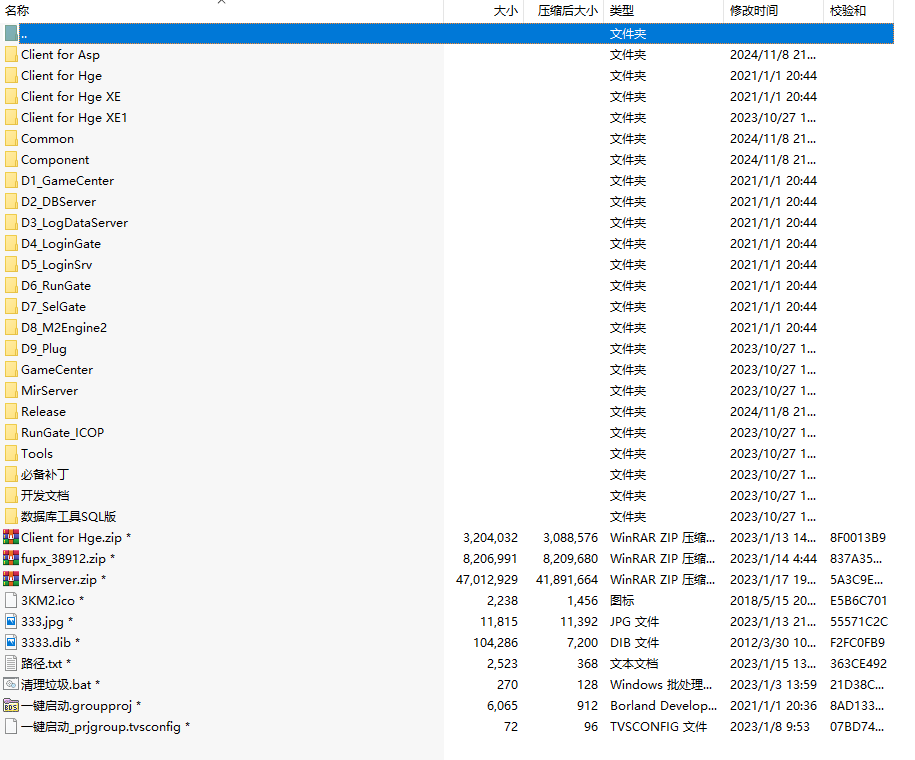Click the Client for Hge.zip icon
The height and width of the screenshot is (760, 915).
click(x=11, y=537)
